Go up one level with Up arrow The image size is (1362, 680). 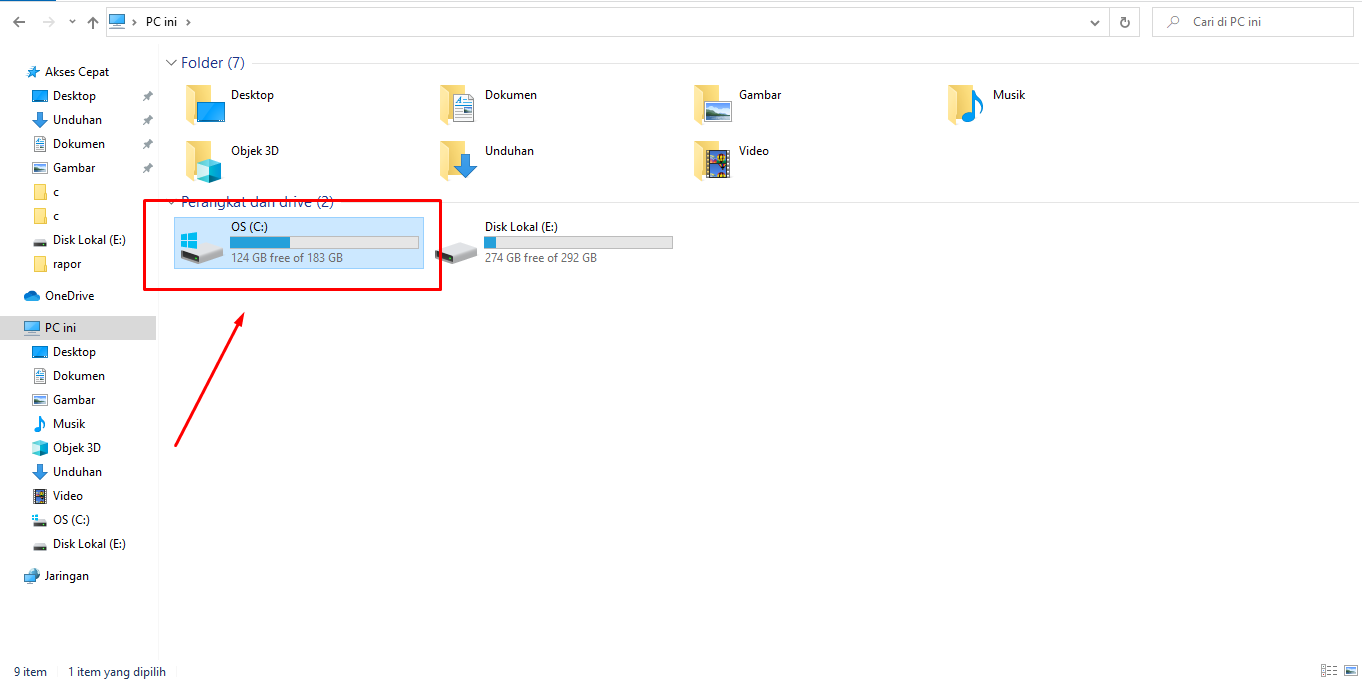93,21
